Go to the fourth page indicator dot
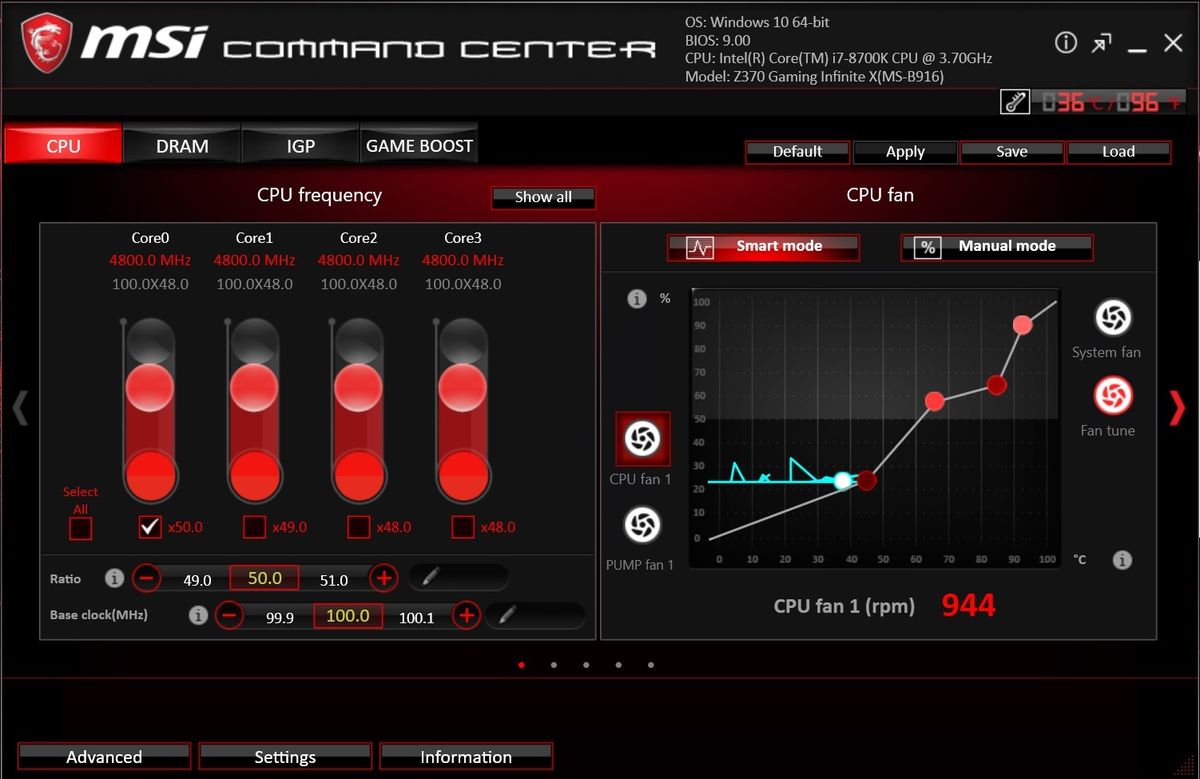 coord(619,664)
